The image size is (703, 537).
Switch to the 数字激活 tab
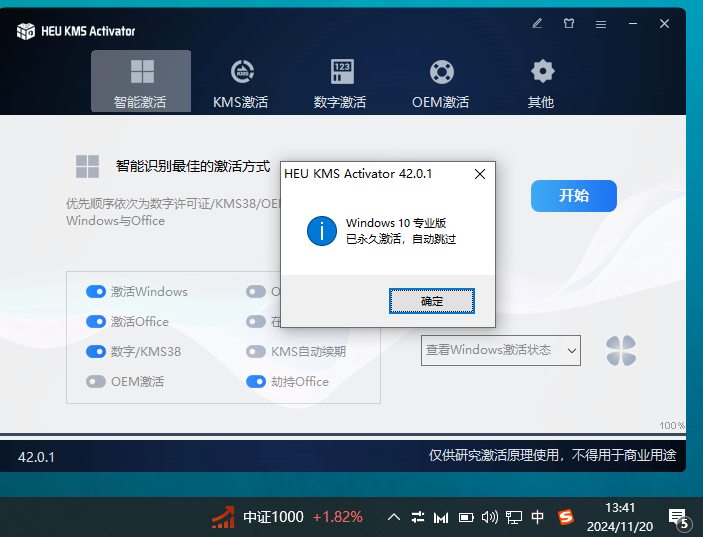[340, 84]
